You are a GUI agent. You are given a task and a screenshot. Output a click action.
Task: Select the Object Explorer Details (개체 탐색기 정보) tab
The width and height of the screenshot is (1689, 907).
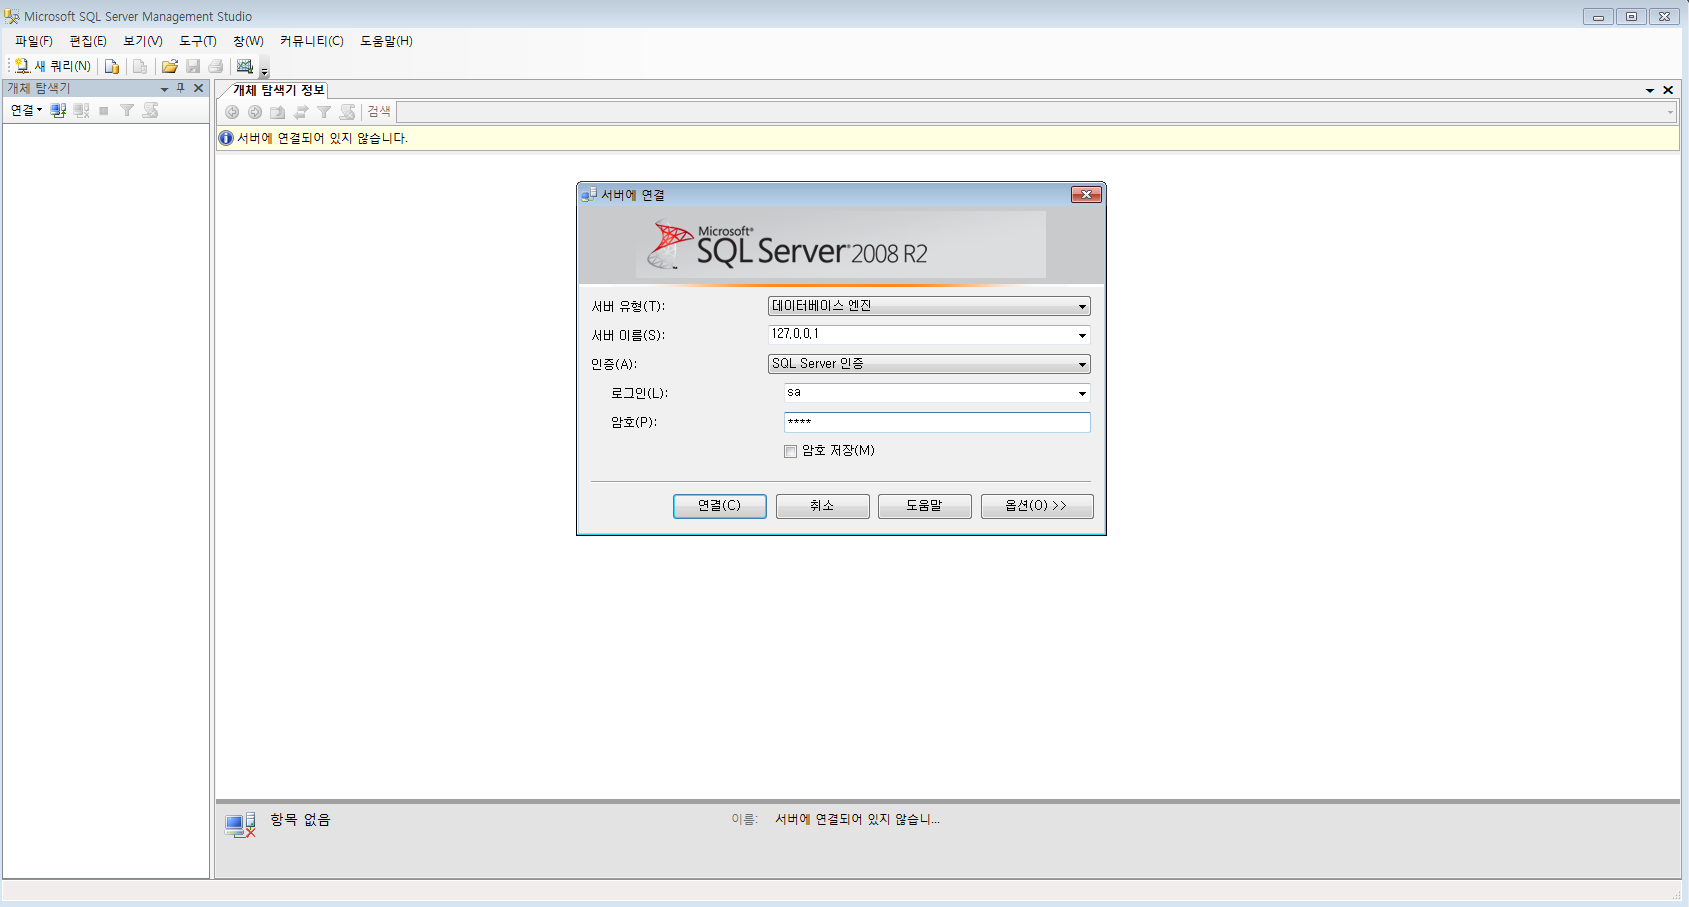[x=278, y=90]
